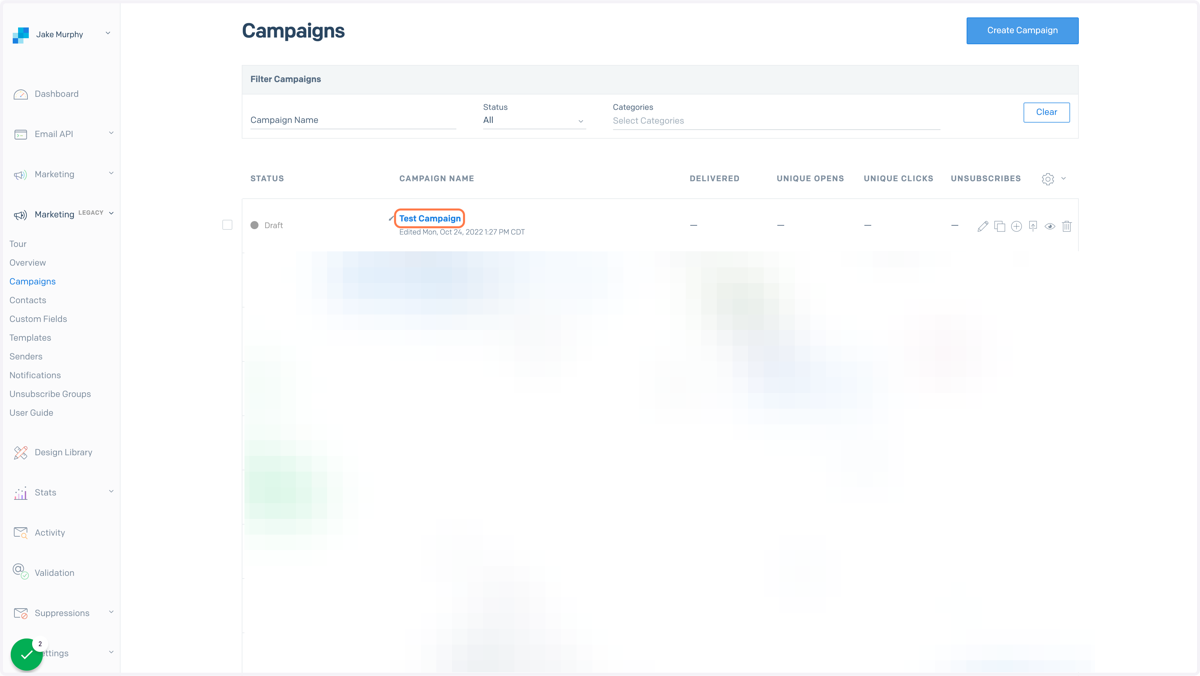Click the export icon in Test Campaign row
1200x676 pixels.
(x=1033, y=226)
